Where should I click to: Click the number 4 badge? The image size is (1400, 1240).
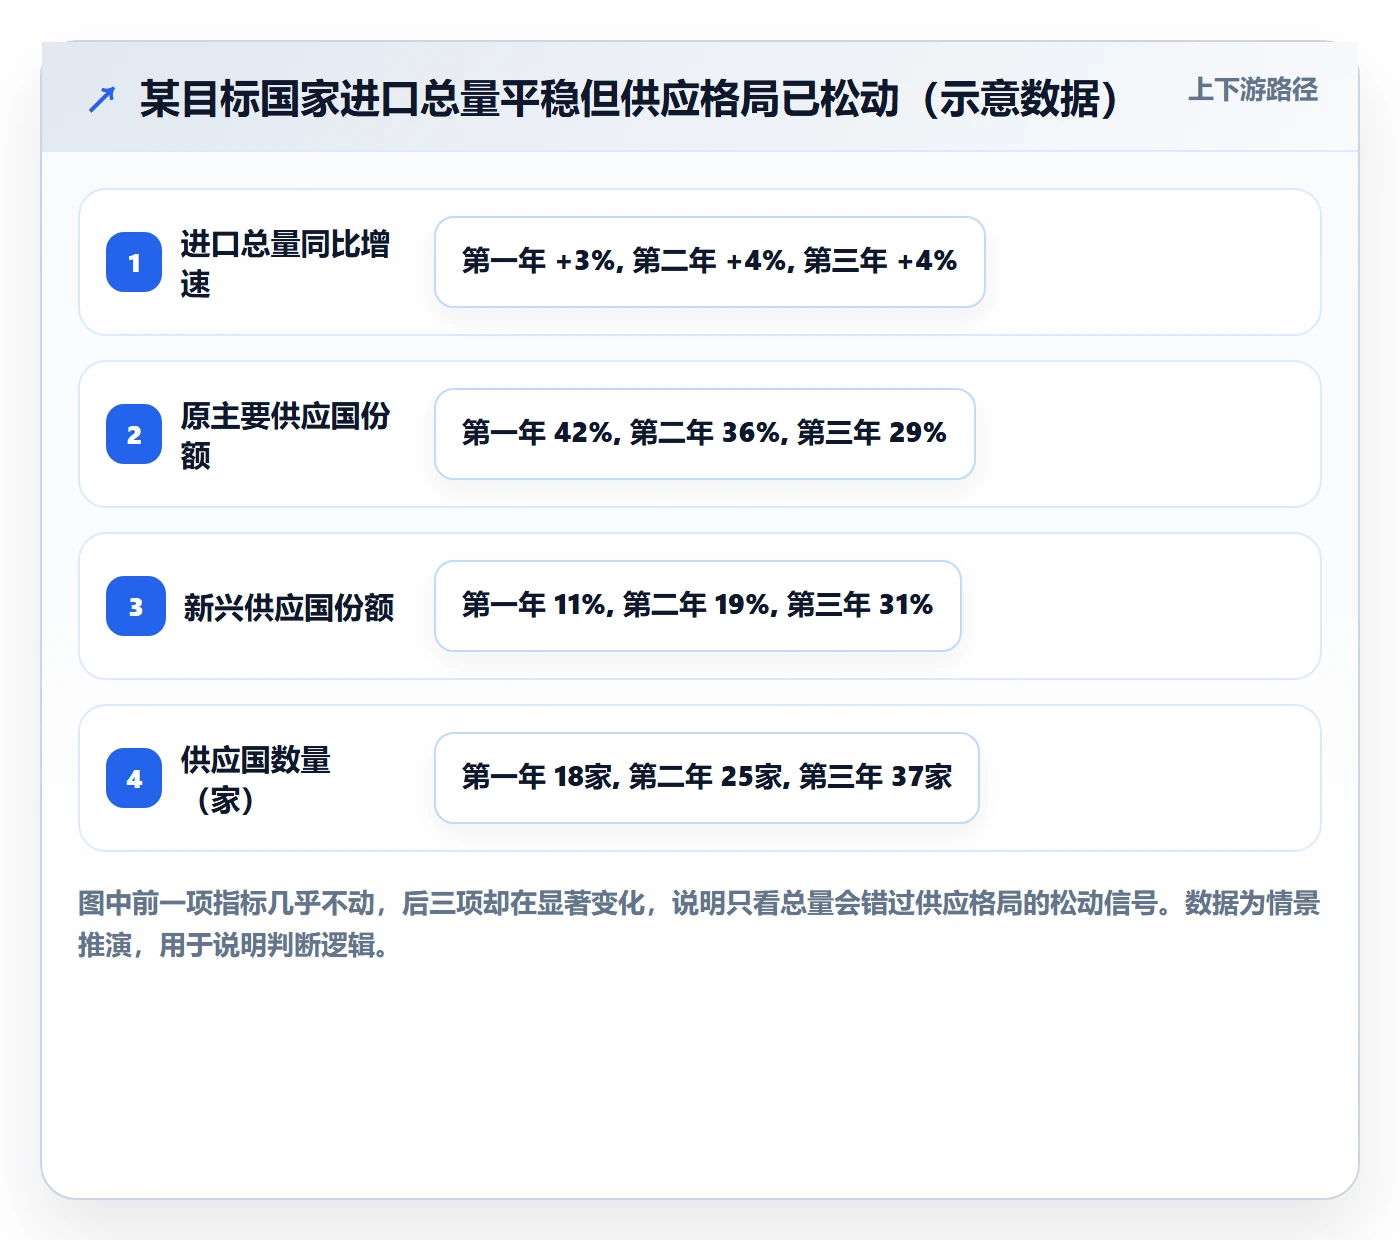tap(134, 778)
